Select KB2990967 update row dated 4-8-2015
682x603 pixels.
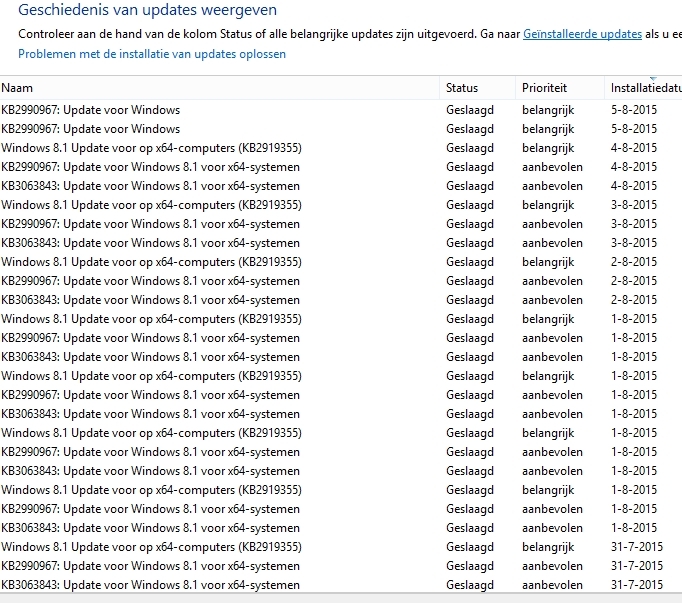341,167
